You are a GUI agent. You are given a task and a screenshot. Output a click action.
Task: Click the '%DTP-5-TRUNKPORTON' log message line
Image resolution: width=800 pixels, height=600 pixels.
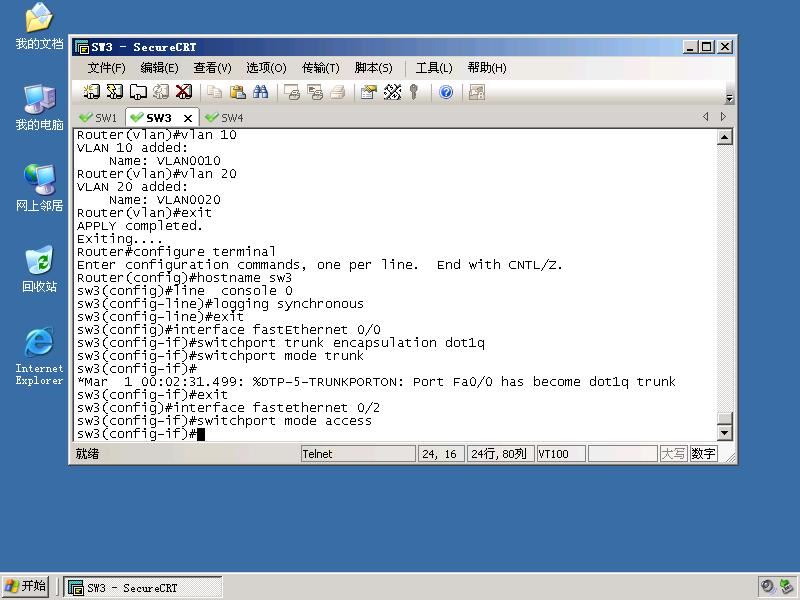click(377, 382)
